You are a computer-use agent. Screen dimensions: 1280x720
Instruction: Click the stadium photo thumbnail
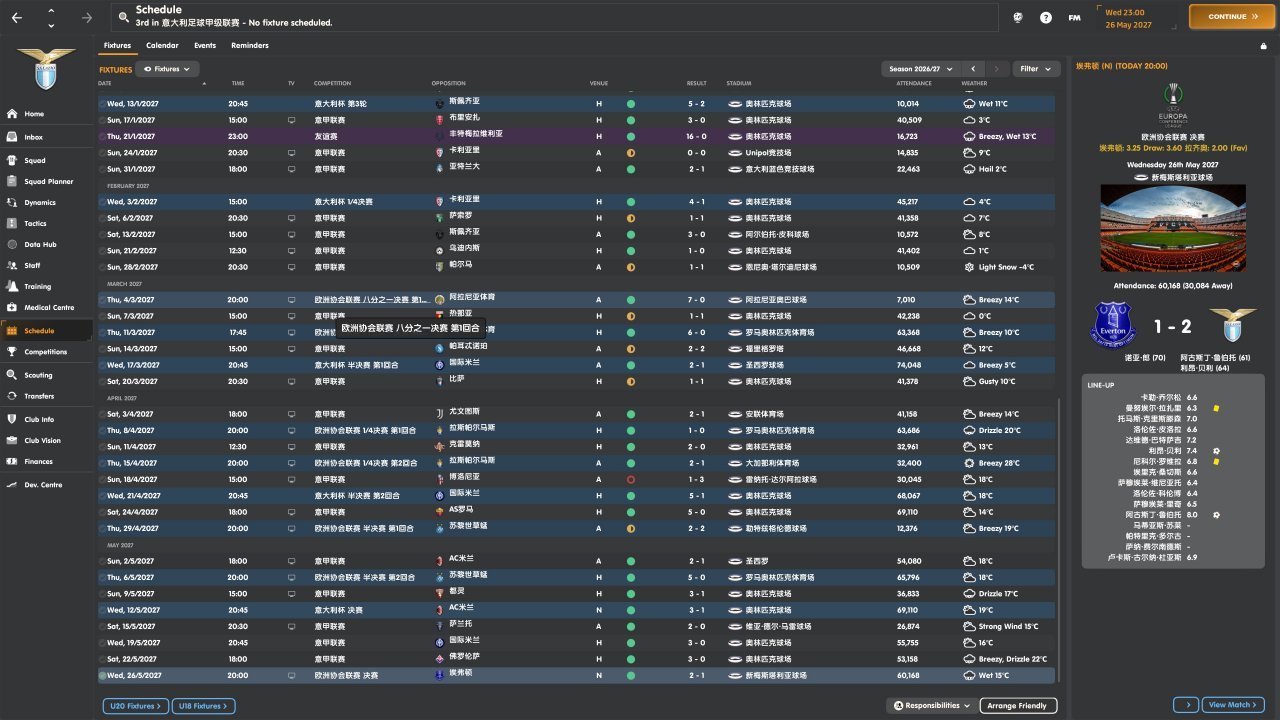pyautogui.click(x=1168, y=228)
